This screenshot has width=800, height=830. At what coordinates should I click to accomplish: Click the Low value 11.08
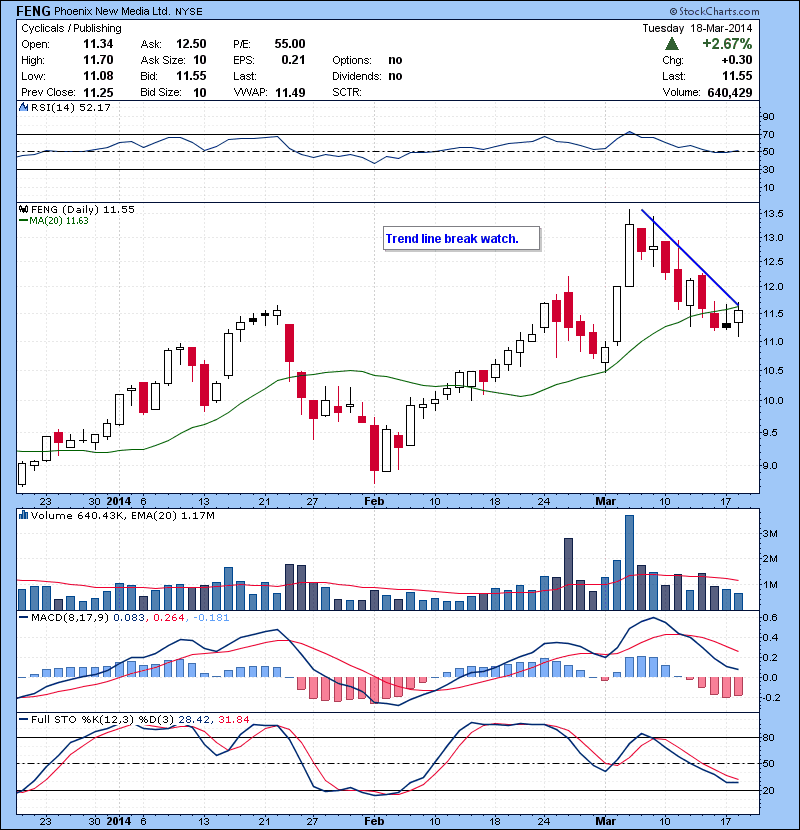click(x=98, y=76)
